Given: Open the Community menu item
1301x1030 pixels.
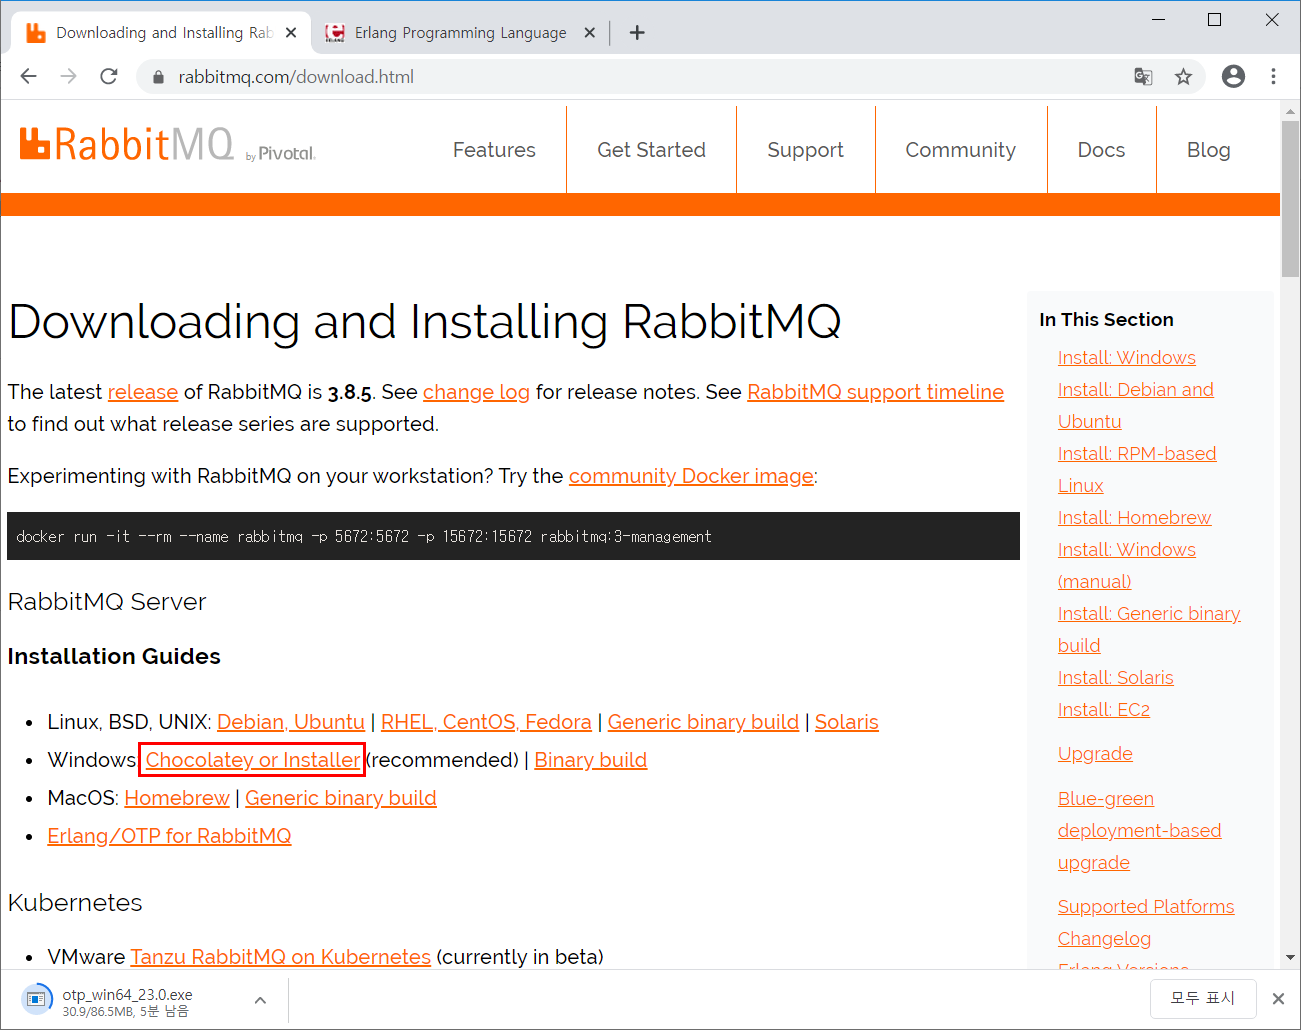Looking at the screenshot, I should pyautogui.click(x=960, y=150).
